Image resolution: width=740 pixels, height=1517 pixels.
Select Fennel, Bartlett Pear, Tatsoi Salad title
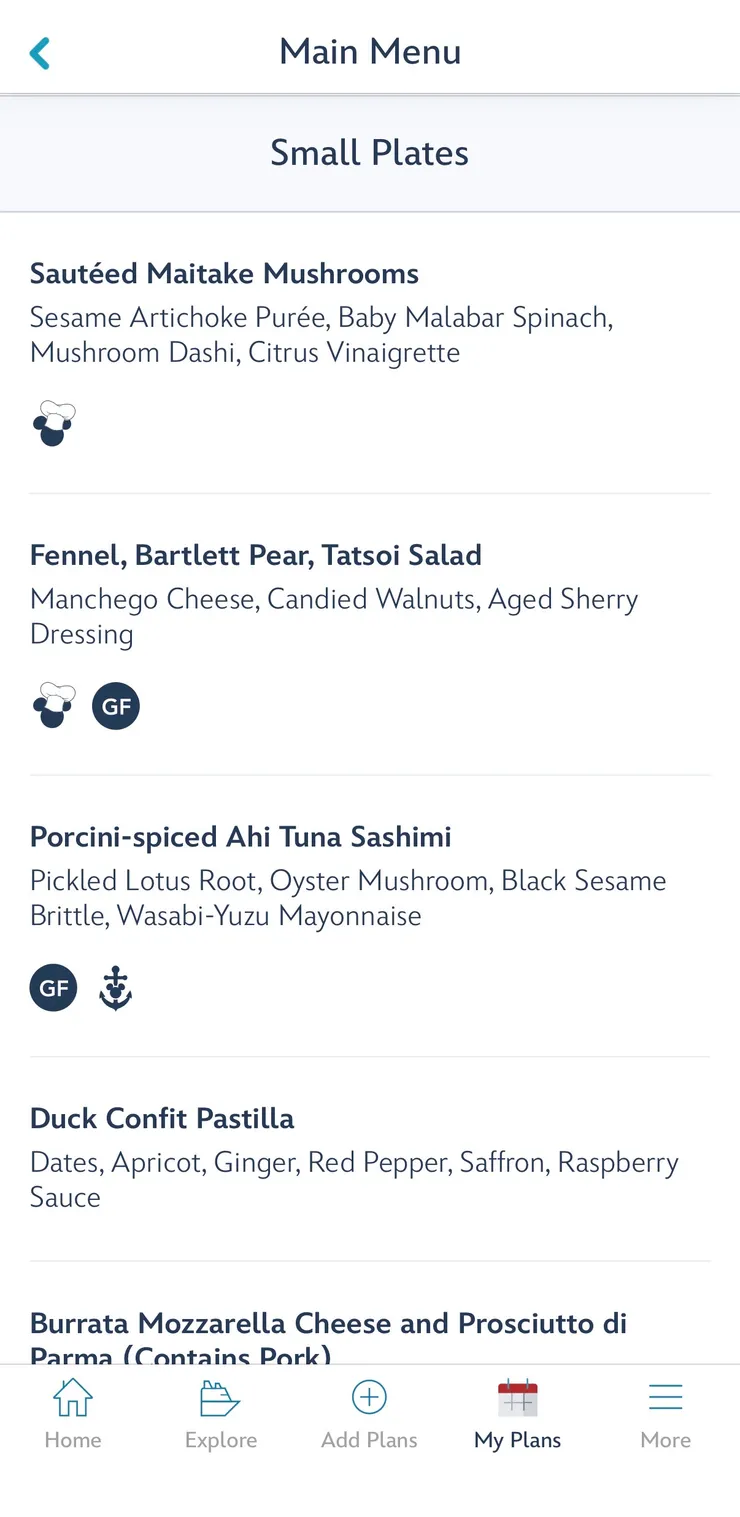[x=256, y=555]
